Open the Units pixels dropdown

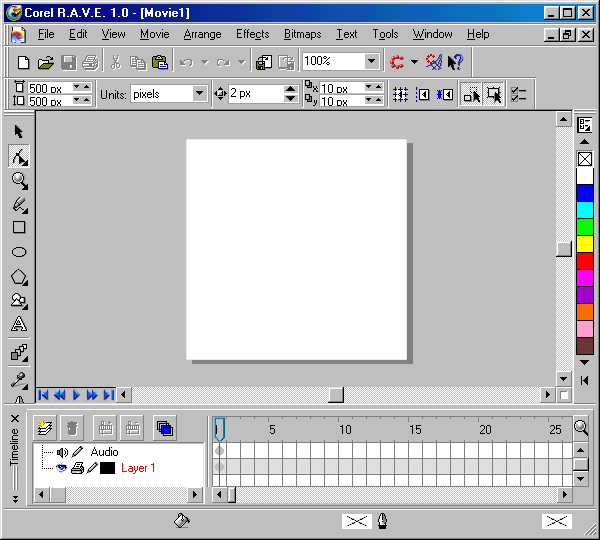click(x=199, y=94)
